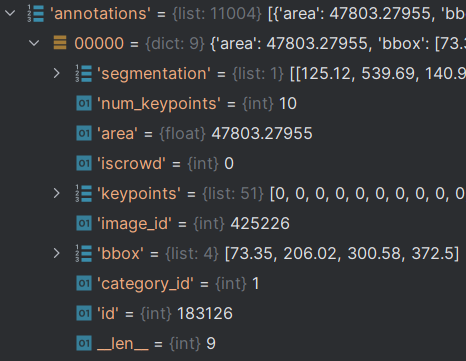466x361 pixels.
Task: Click the int icon beside 'iscrowd'
Action: point(84,163)
